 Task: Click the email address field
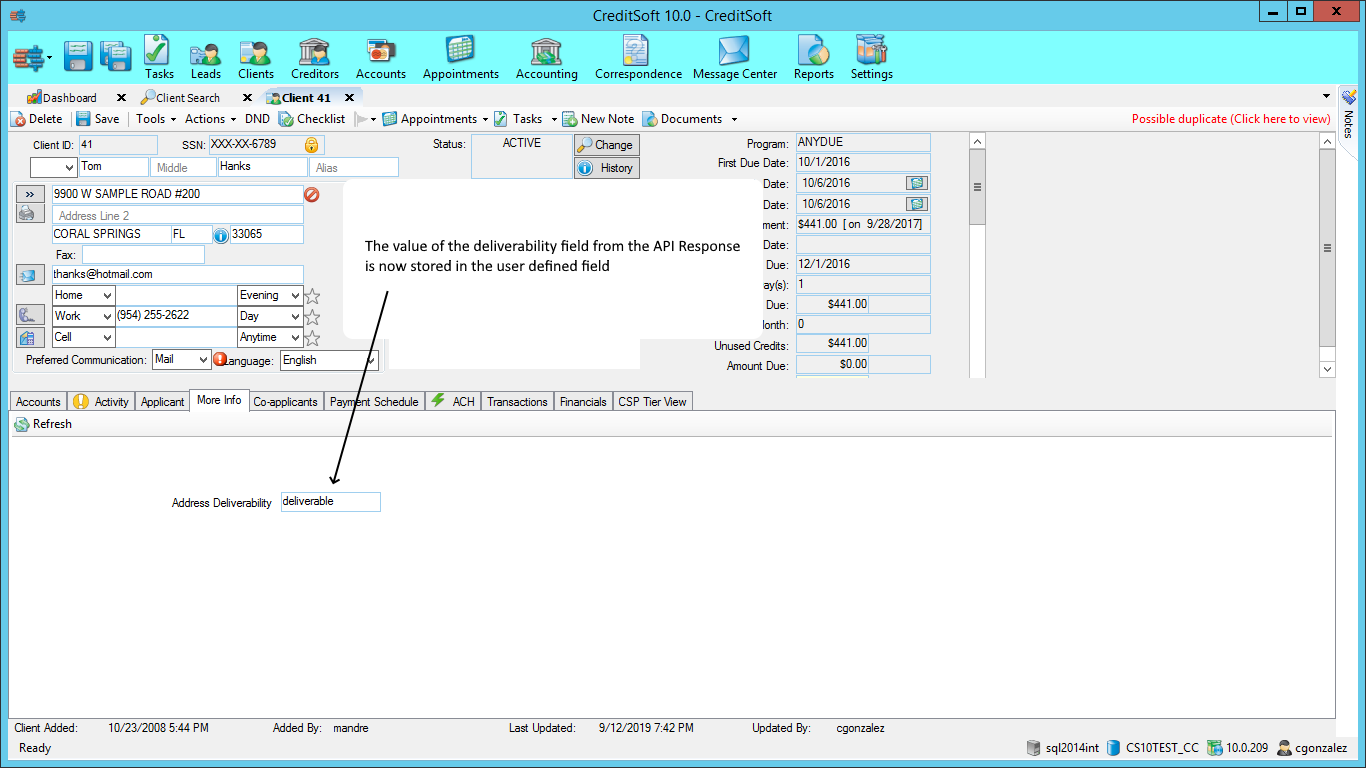click(177, 275)
